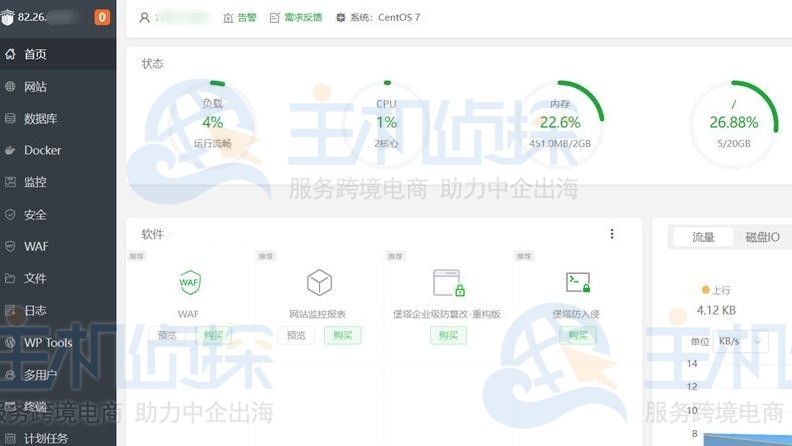Toggle the 上行 upstream legend item
The width and height of the screenshot is (792, 446).
tap(716, 290)
